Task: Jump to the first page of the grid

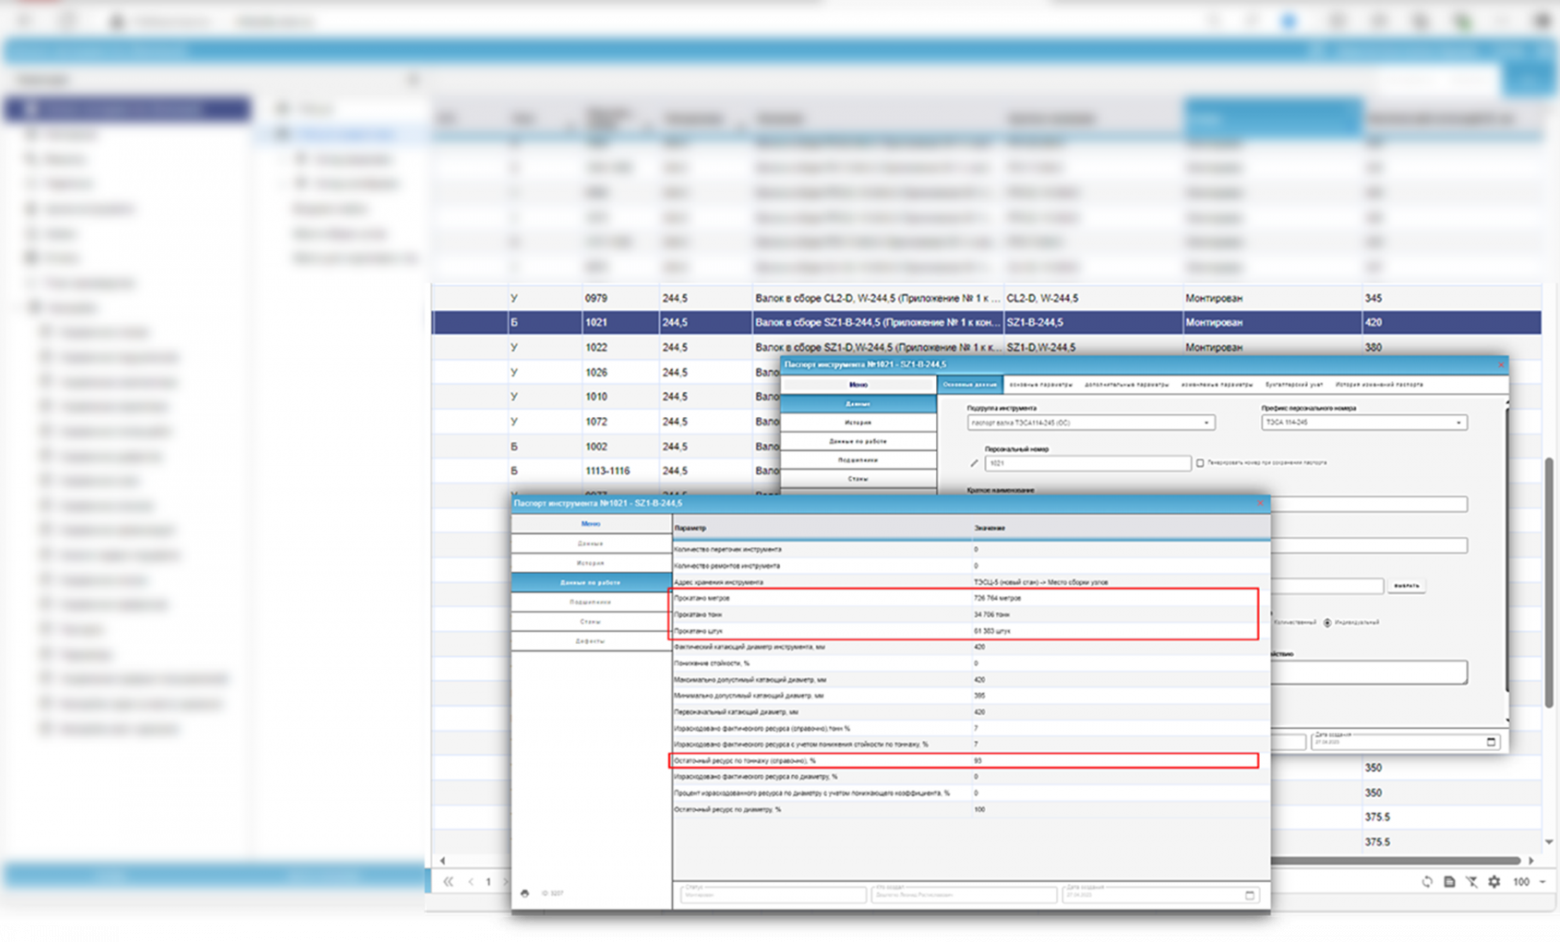Action: [448, 882]
